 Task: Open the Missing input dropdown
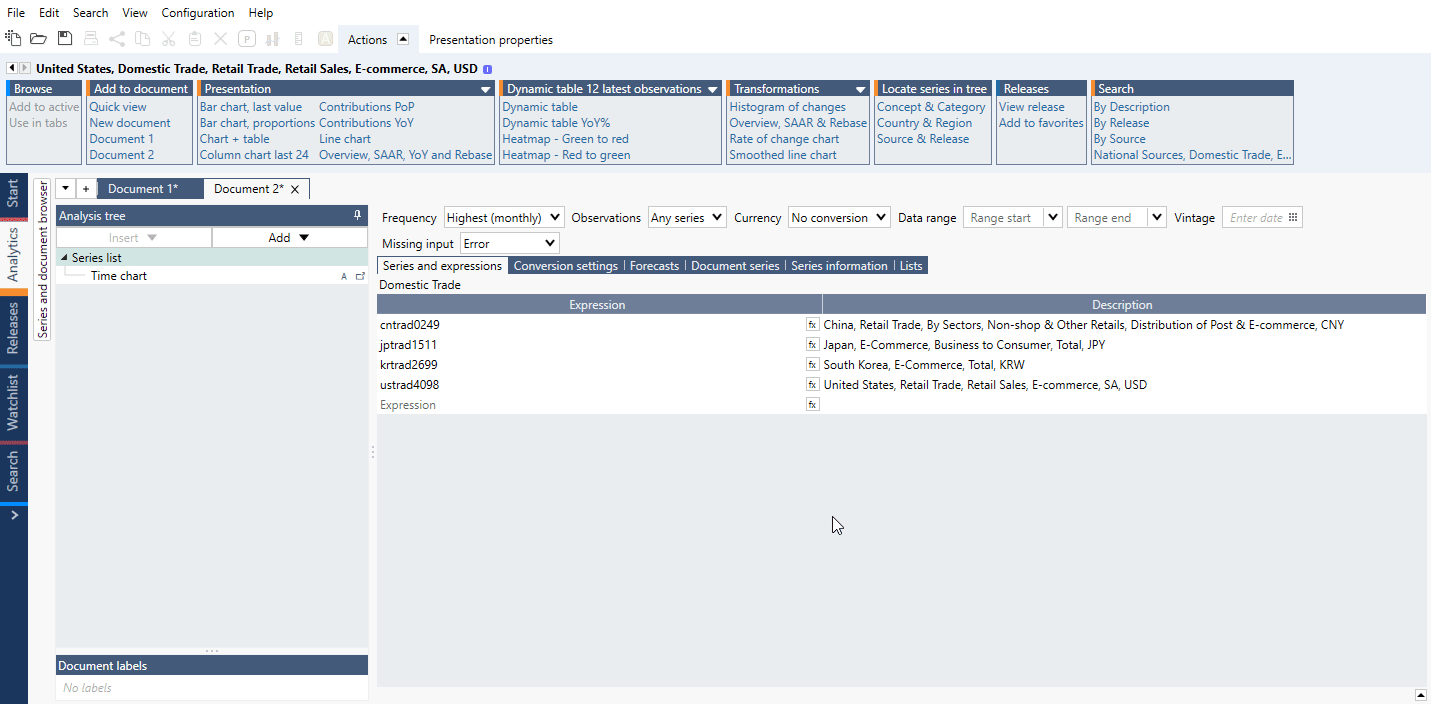pos(510,243)
